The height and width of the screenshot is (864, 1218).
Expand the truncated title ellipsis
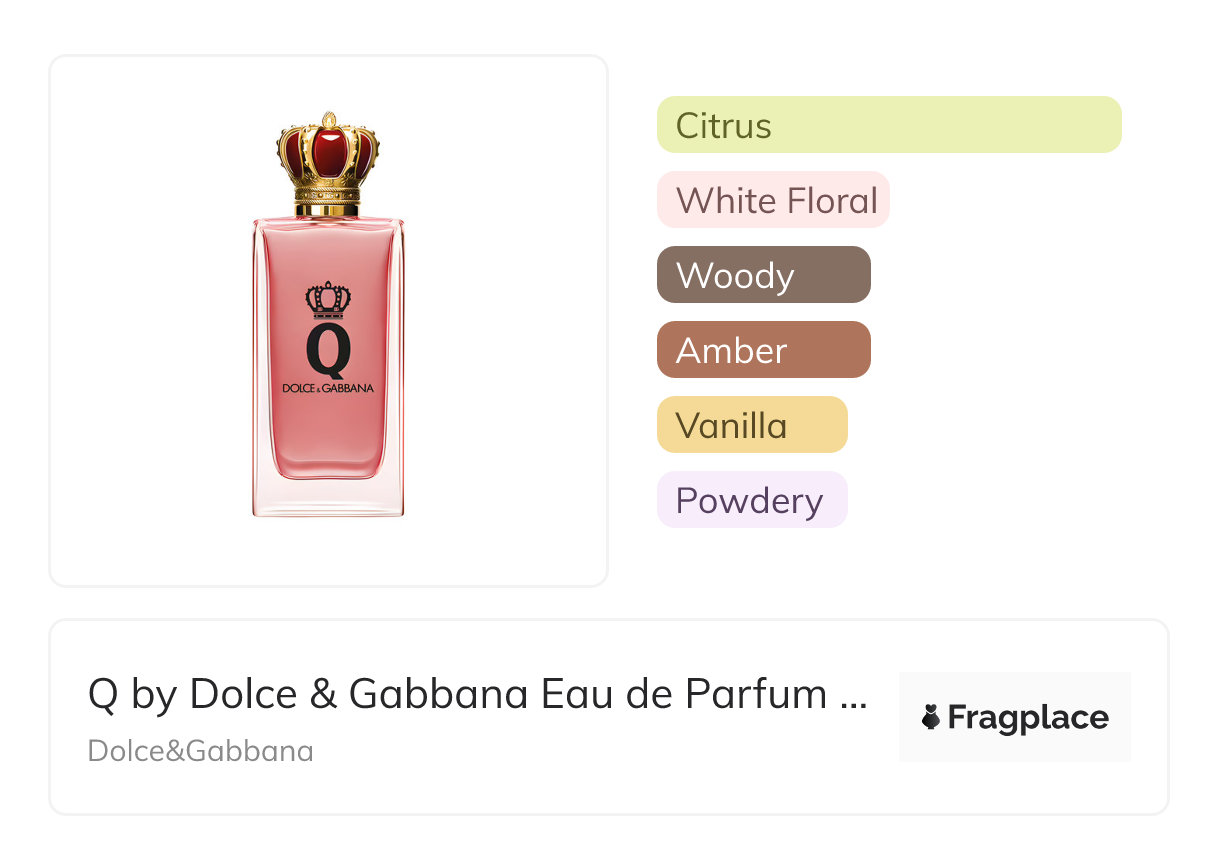click(x=853, y=696)
